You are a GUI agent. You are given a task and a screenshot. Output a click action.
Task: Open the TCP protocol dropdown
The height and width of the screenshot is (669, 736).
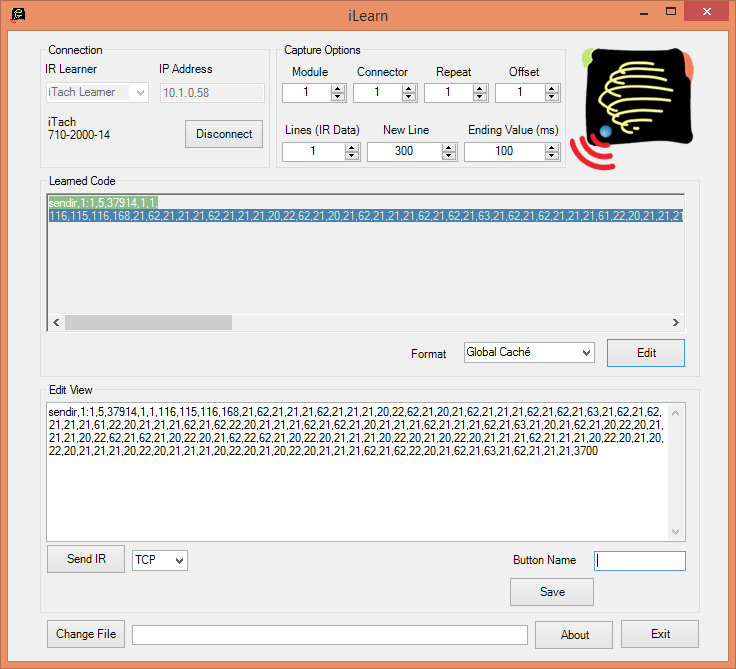click(x=160, y=561)
